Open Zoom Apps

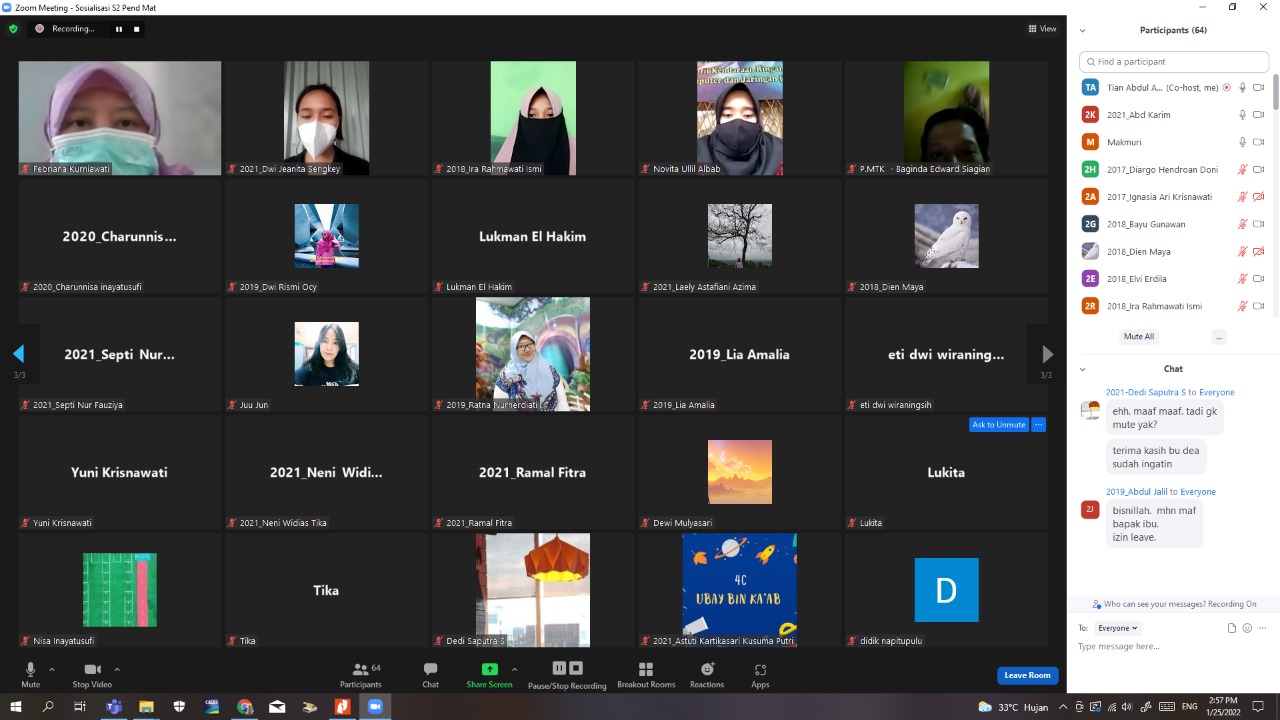point(760,674)
